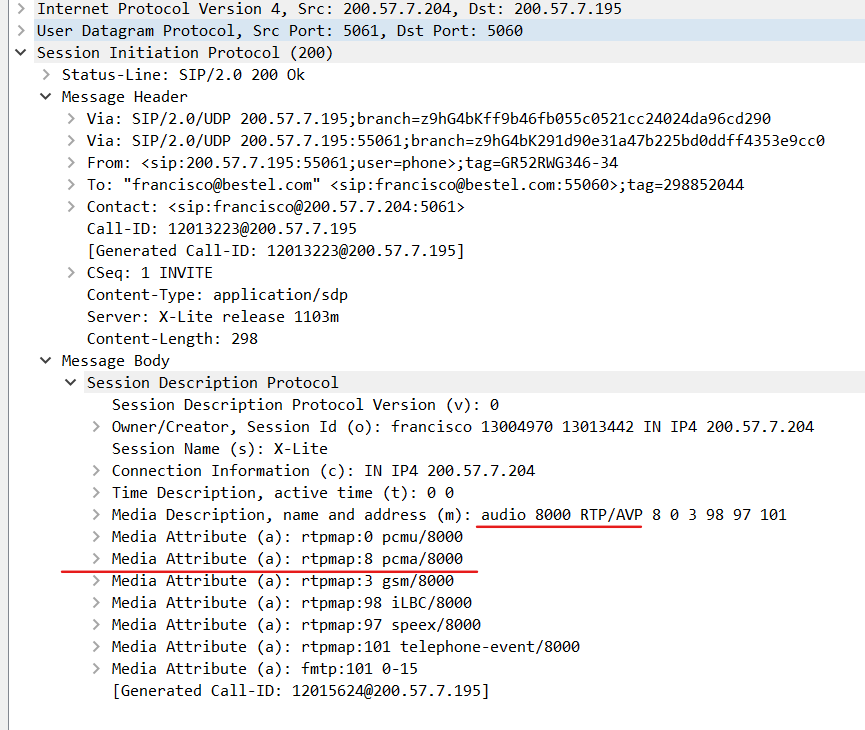The height and width of the screenshot is (730, 865).
Task: Expand the CSeq: 1 INVITE entry
Action: click(71, 273)
